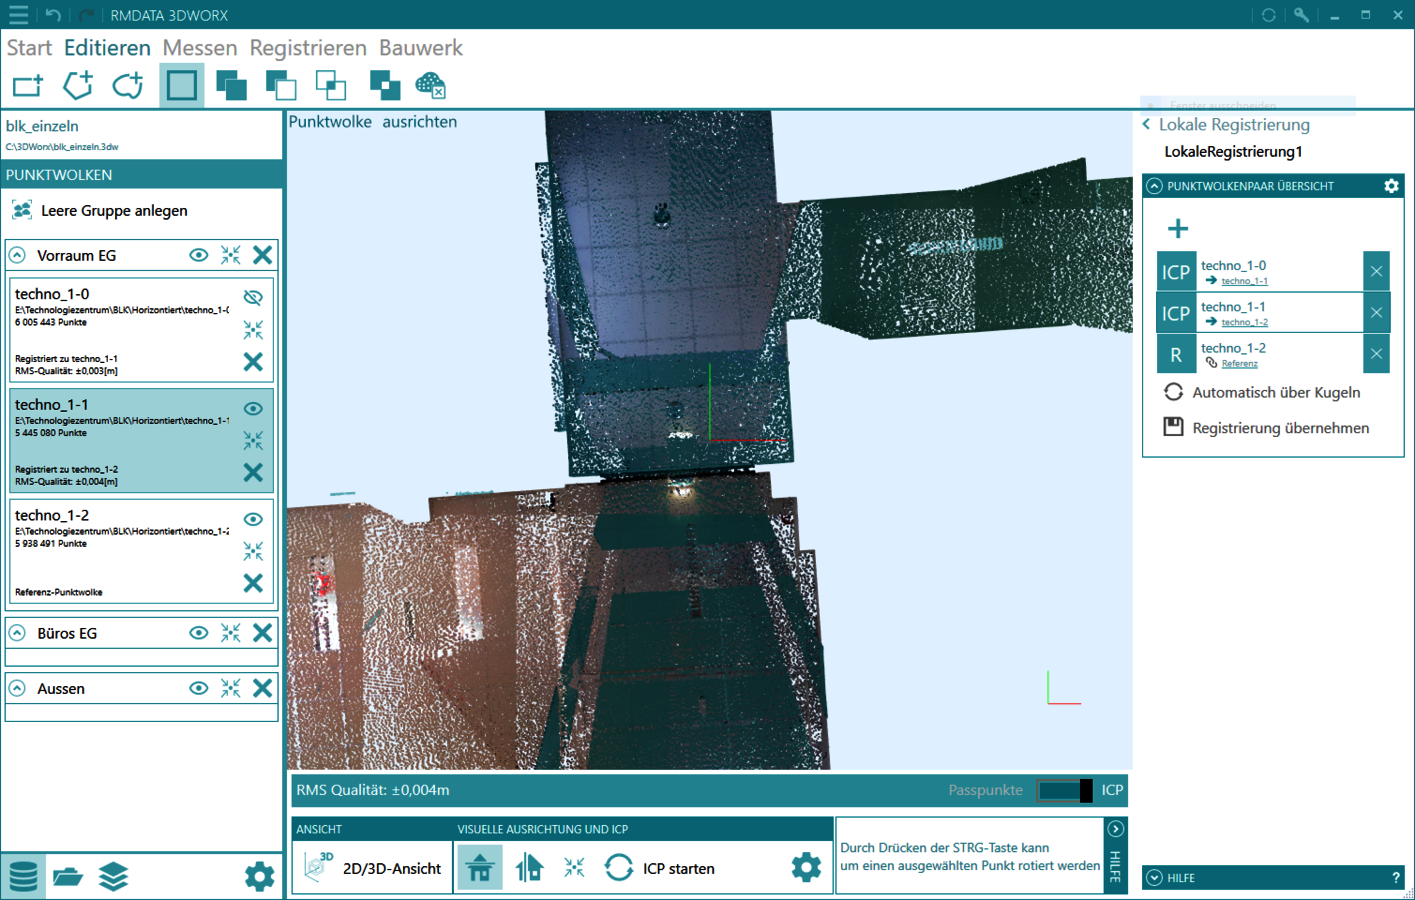Click Registrierung übernehmen
The height and width of the screenshot is (900, 1415).
click(1280, 428)
